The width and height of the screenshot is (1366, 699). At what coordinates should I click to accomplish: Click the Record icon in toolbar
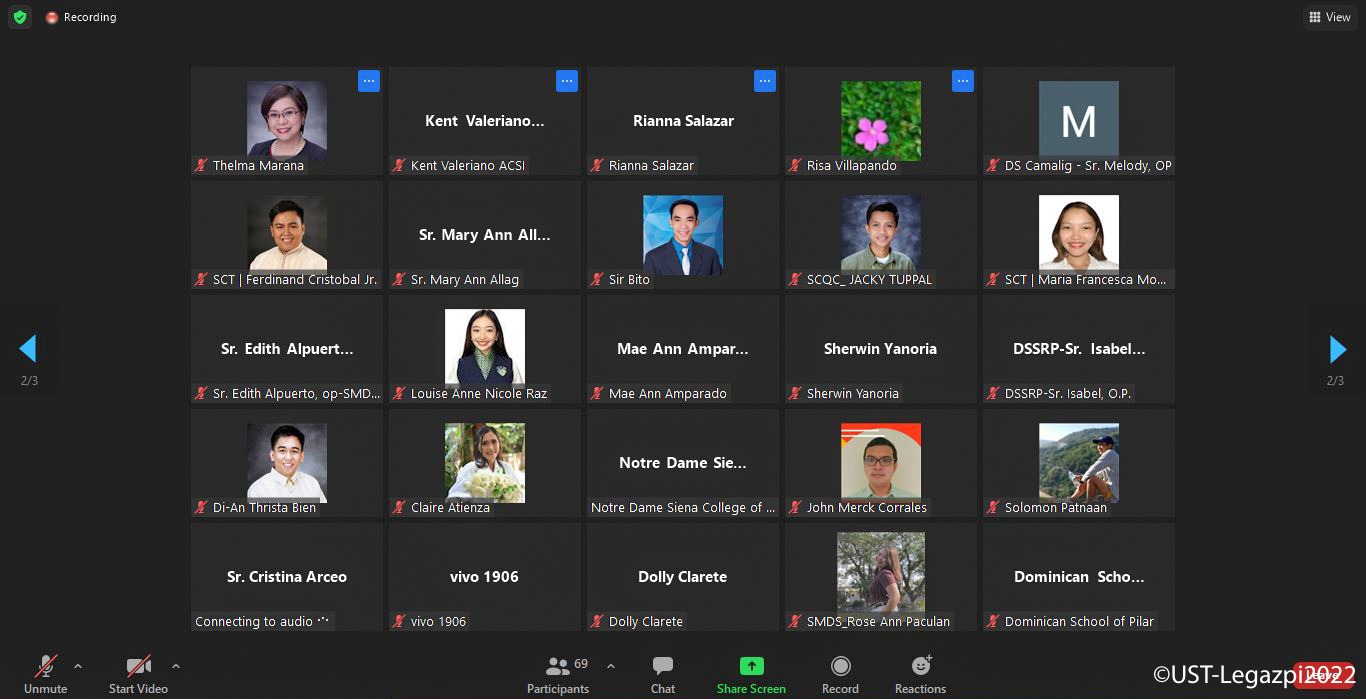(x=840, y=673)
